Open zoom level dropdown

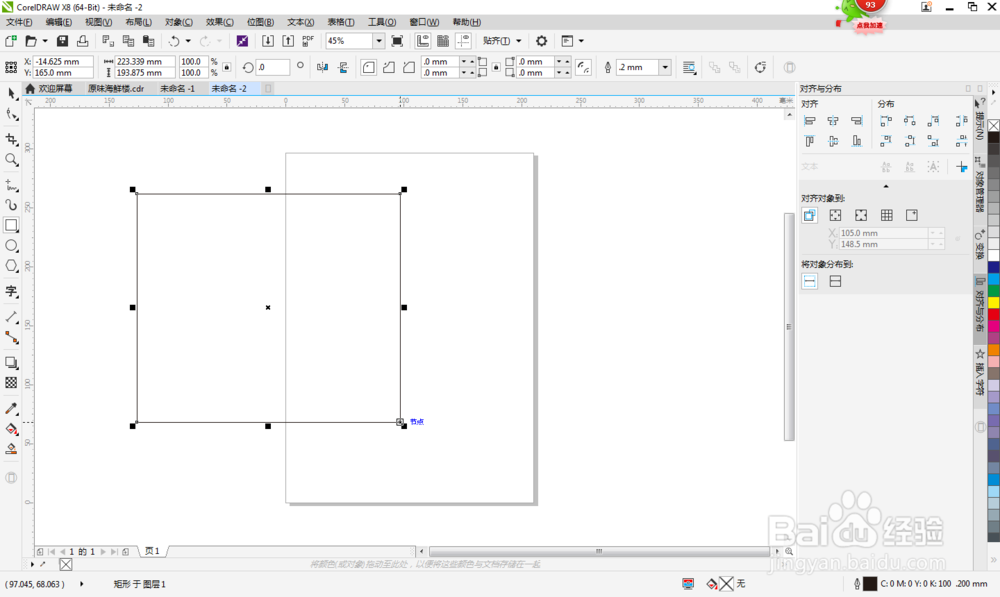click(x=378, y=41)
